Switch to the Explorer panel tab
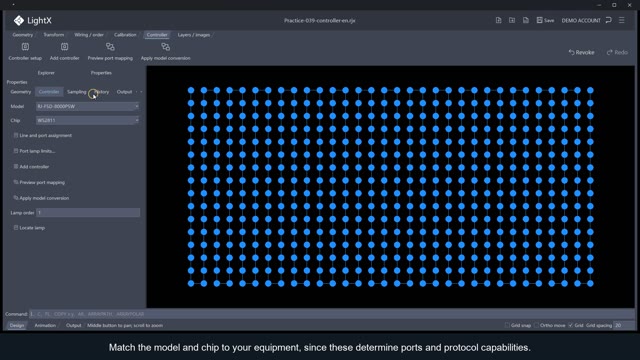 46,73
